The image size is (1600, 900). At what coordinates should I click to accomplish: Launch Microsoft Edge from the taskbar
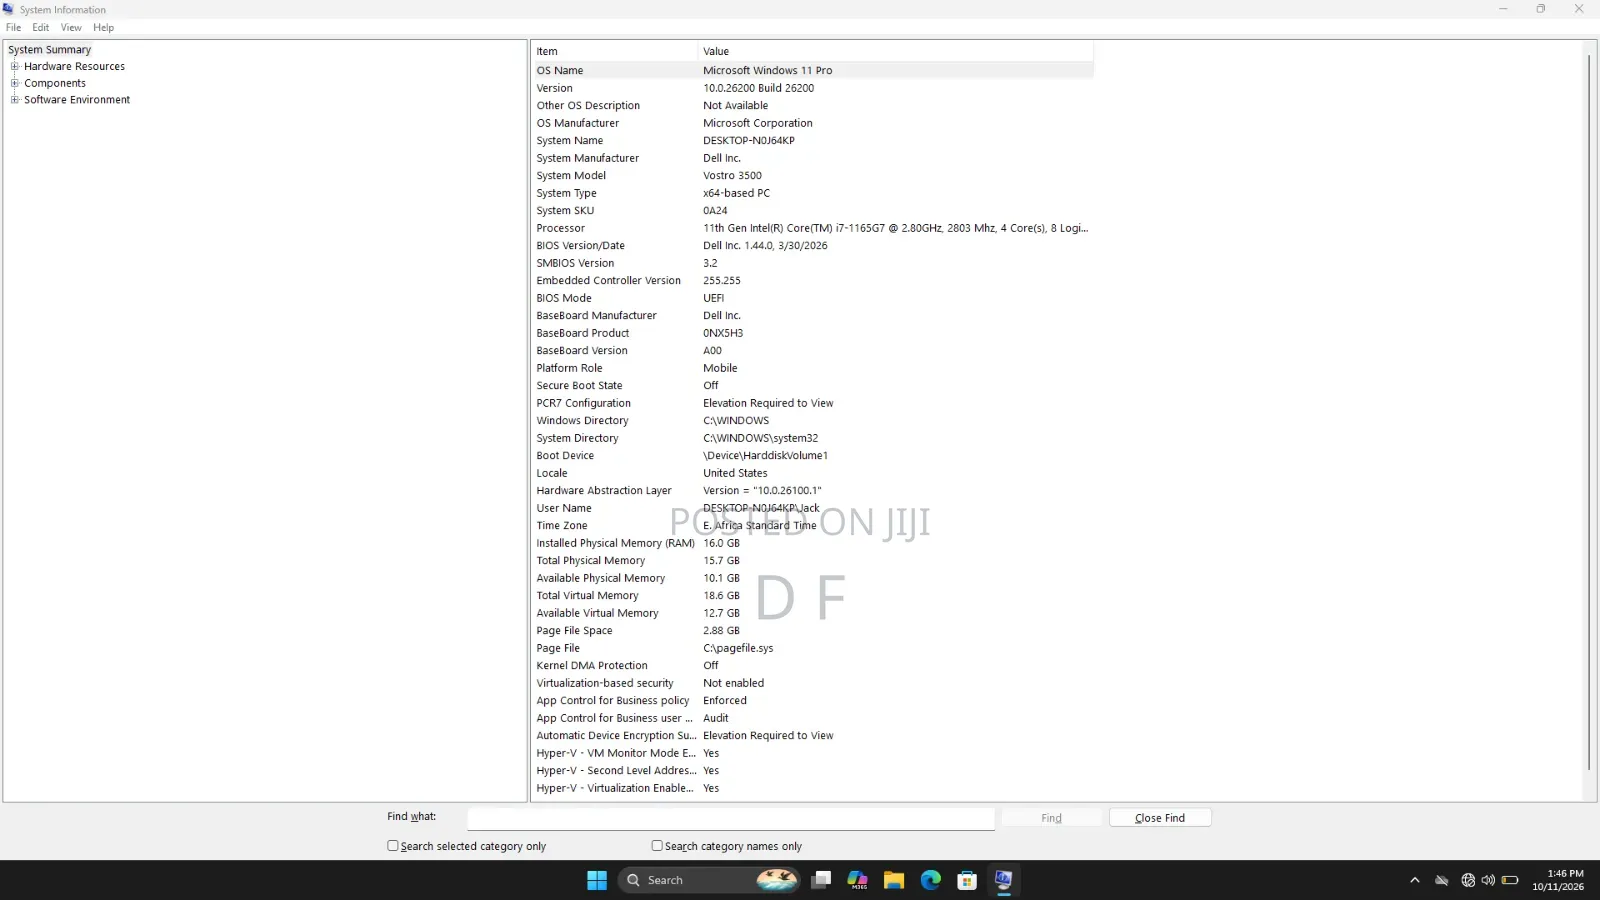tap(931, 880)
